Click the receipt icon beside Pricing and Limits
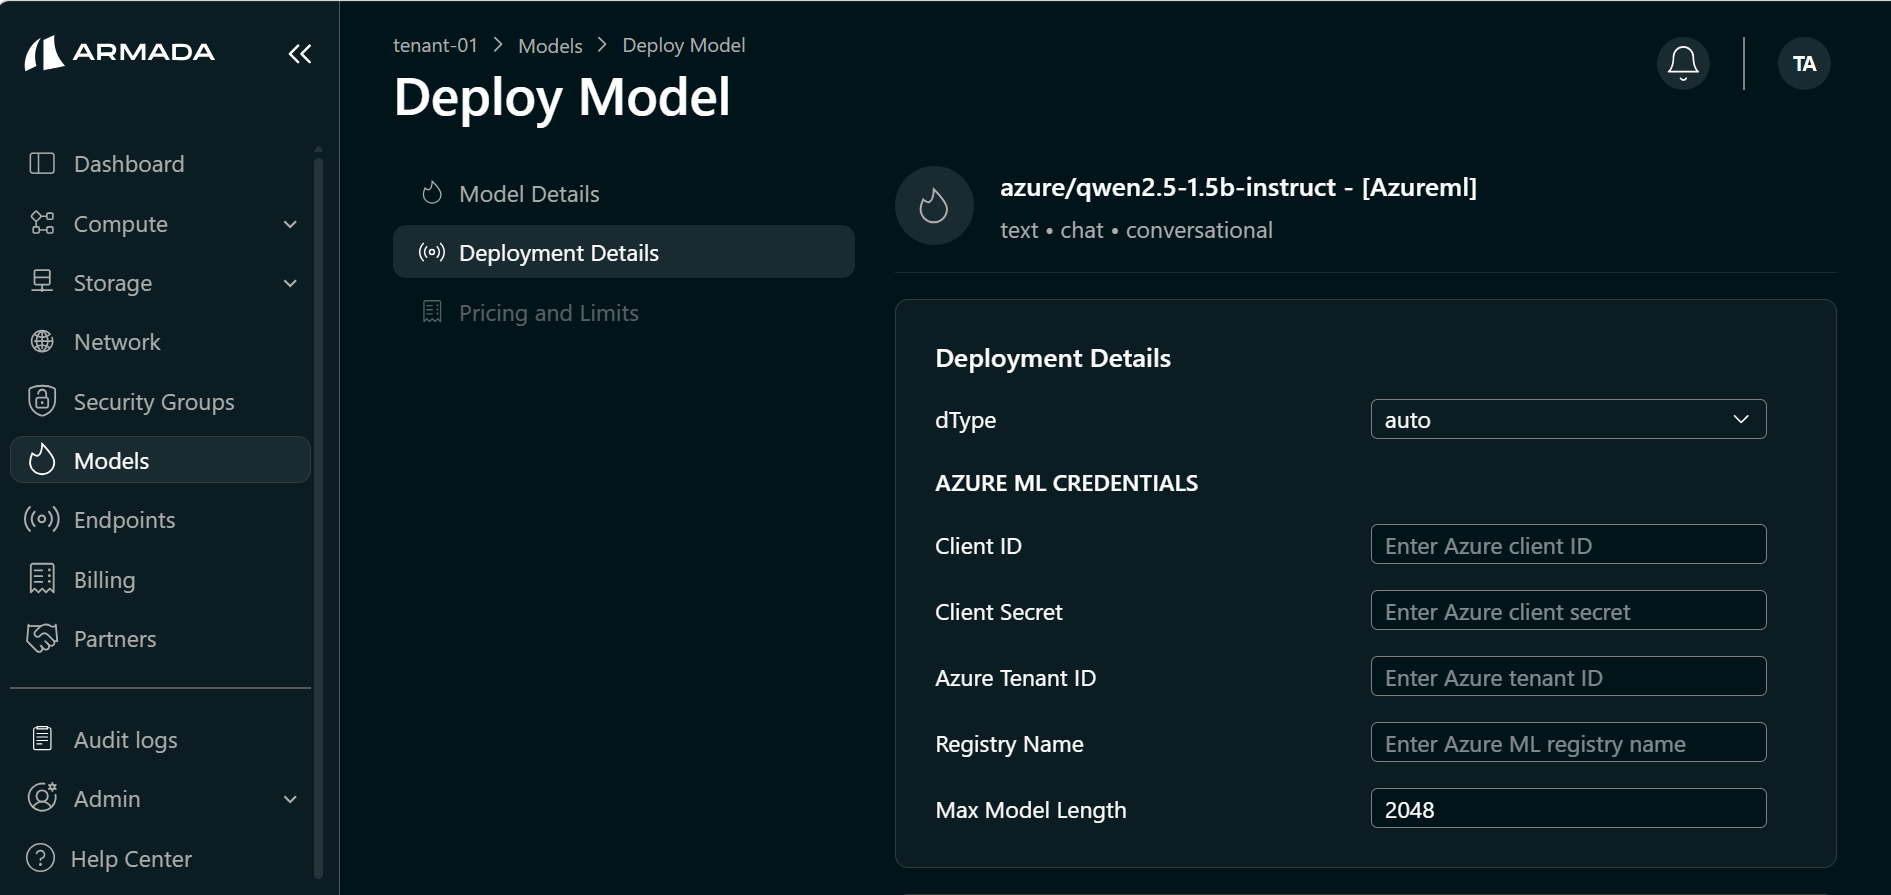The width and height of the screenshot is (1891, 895). click(432, 312)
